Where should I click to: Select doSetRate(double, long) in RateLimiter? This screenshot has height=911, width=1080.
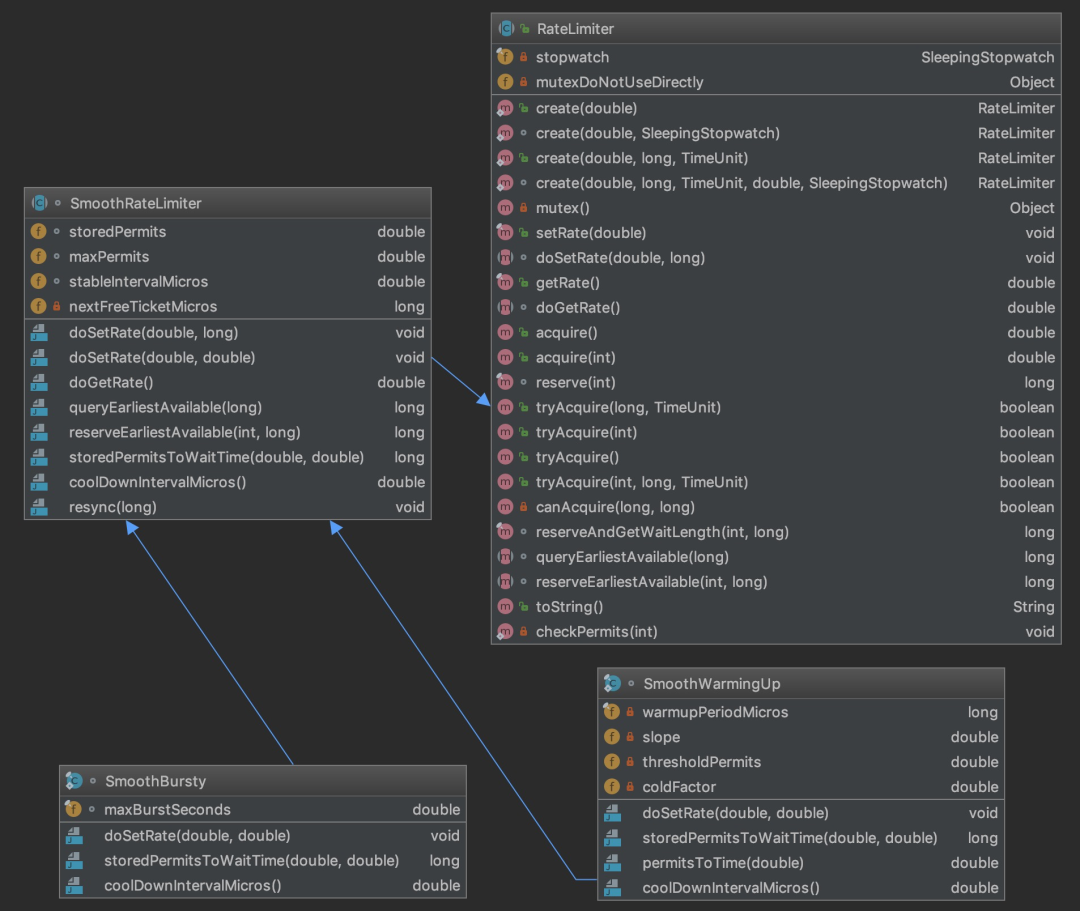621,258
